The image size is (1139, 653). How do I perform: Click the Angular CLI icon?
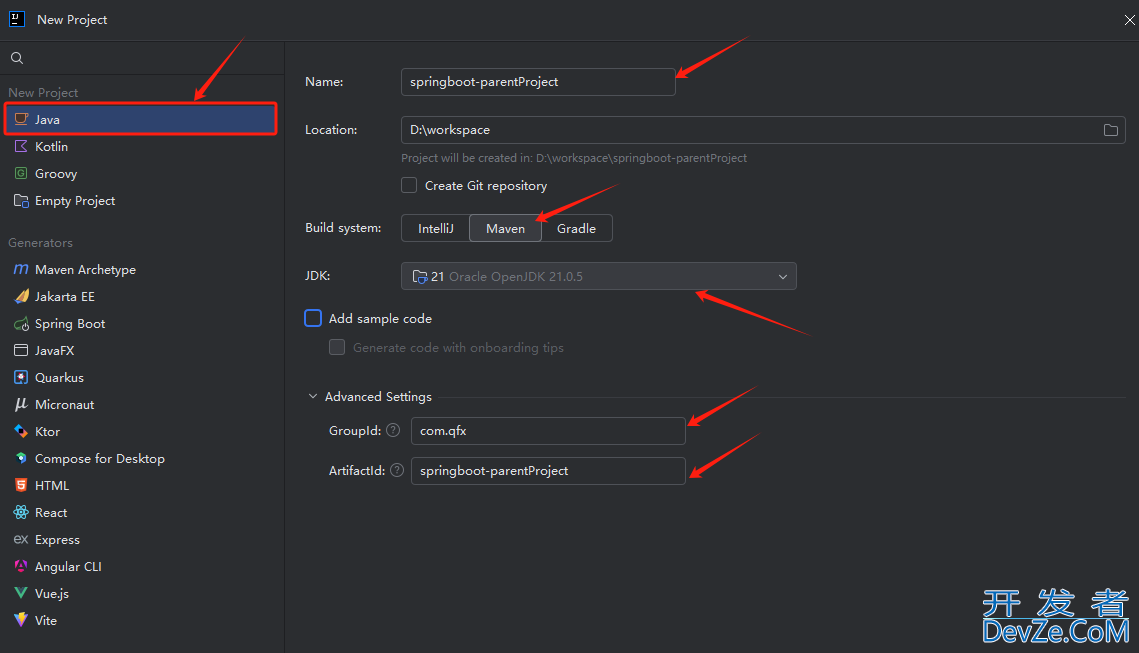pos(21,567)
